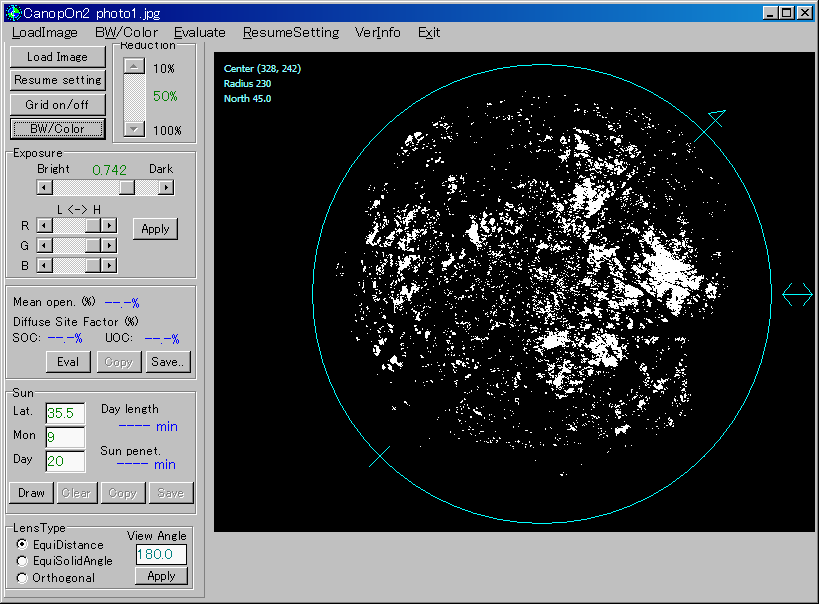The height and width of the screenshot is (604, 819).
Task: Open the LoadImage menu
Action: click(45, 32)
